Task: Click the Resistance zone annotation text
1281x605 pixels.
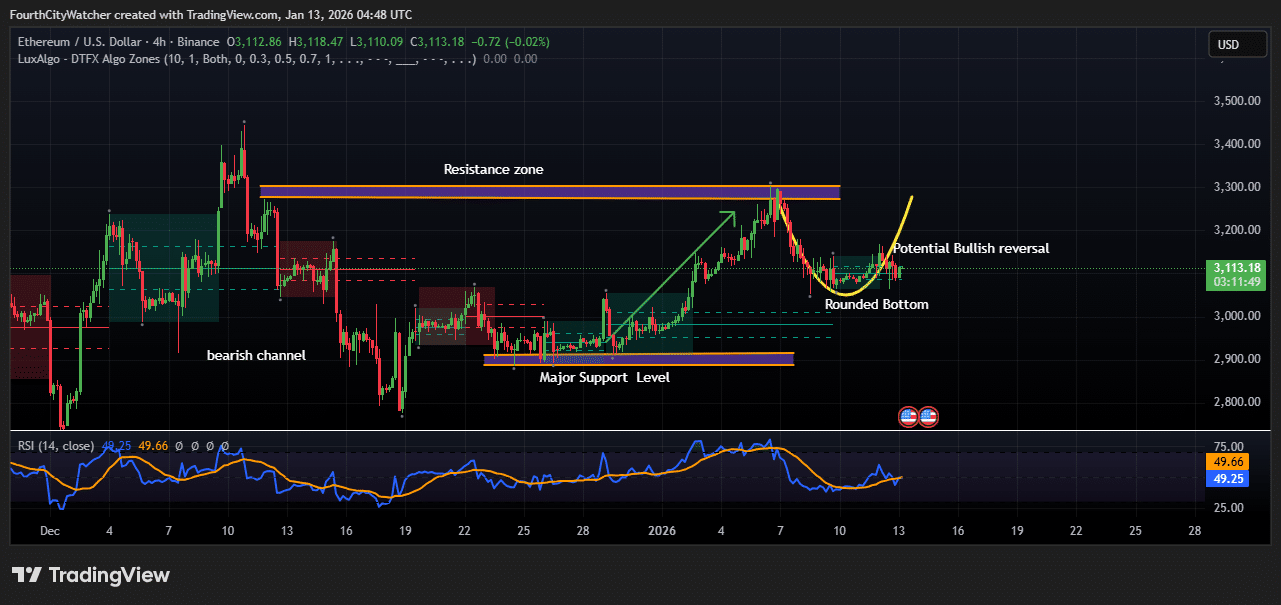Action: [494, 170]
